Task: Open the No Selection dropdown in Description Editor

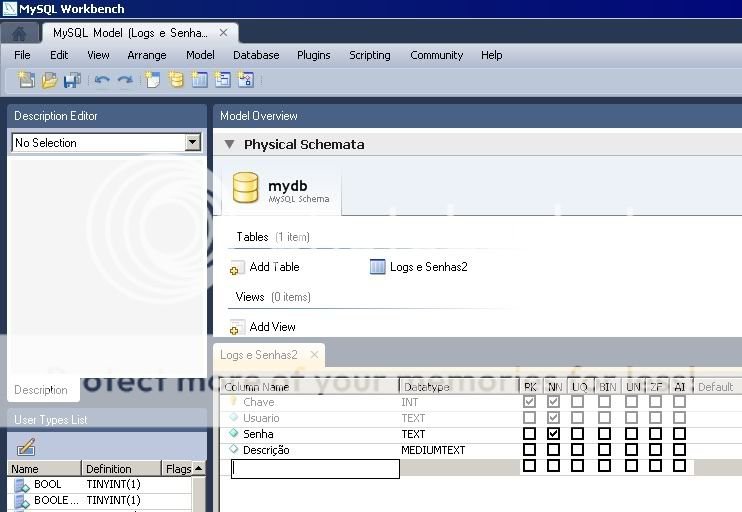Action: 193,143
